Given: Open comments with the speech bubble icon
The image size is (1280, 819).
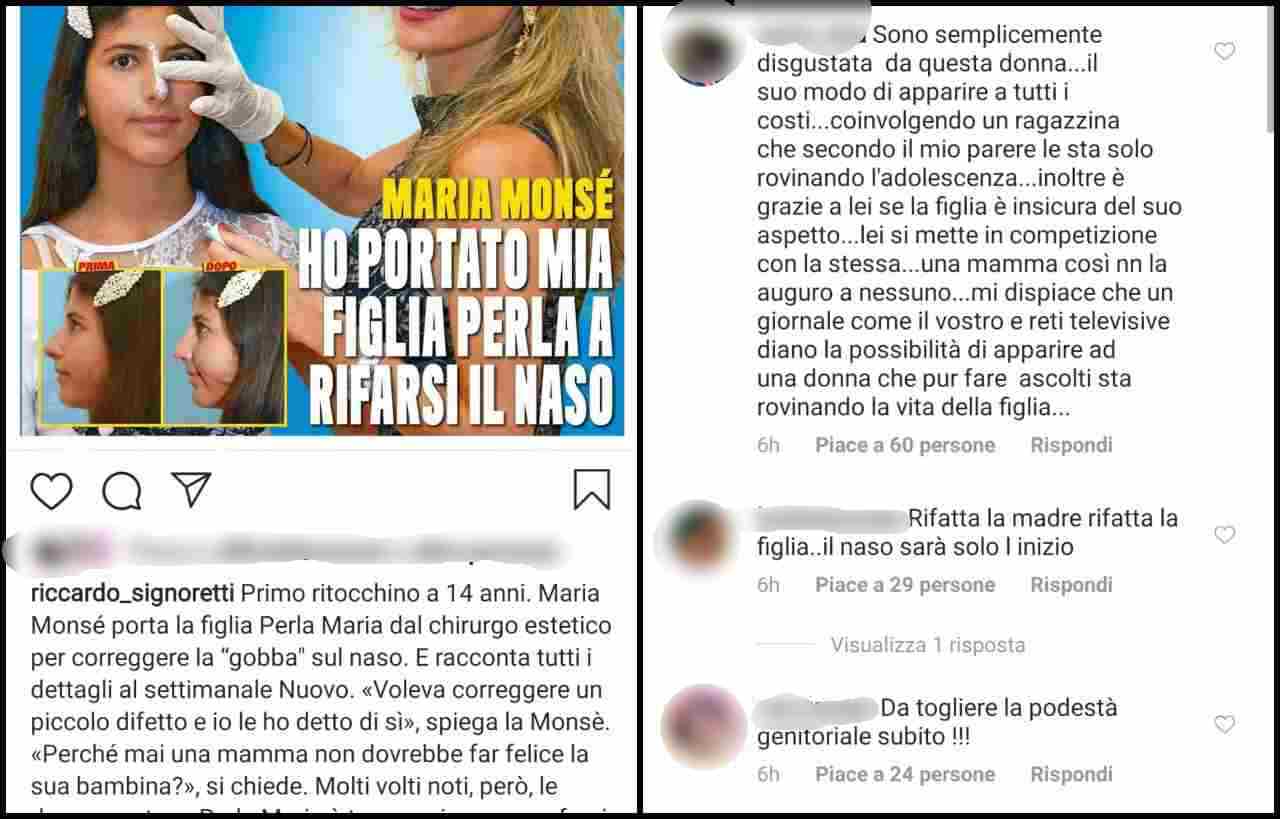Looking at the screenshot, I should point(121,490).
